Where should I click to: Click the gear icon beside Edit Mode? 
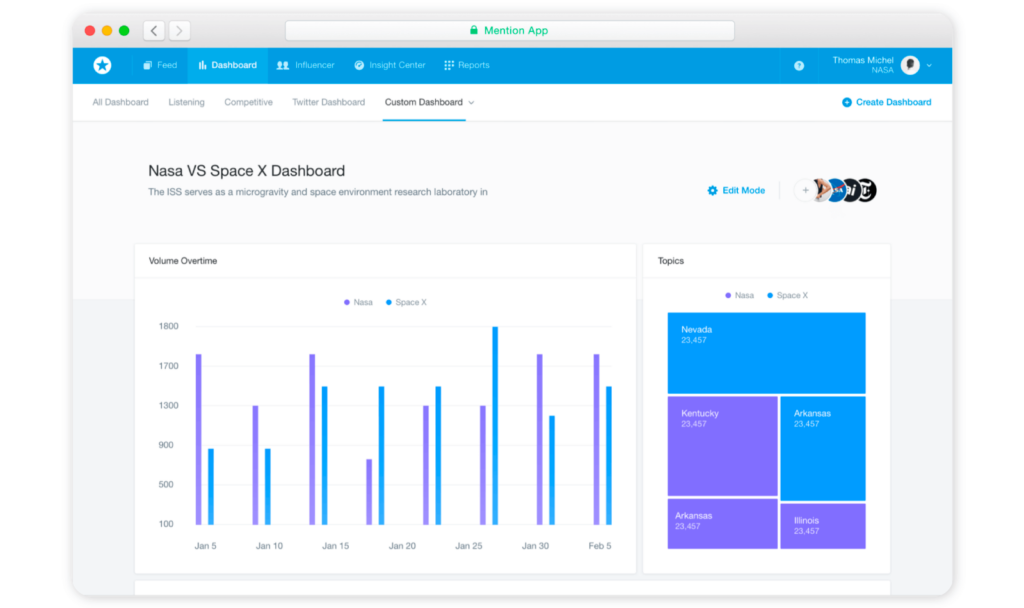712,190
